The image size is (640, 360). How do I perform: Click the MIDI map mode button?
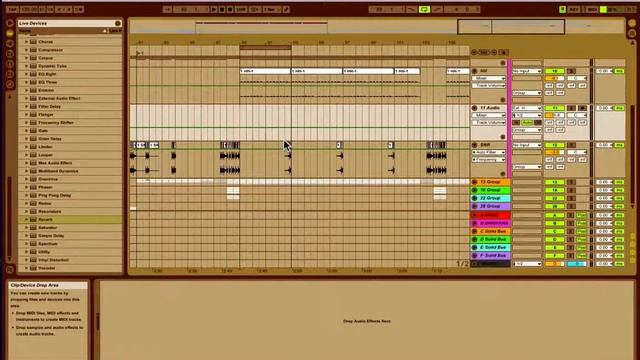click(592, 9)
